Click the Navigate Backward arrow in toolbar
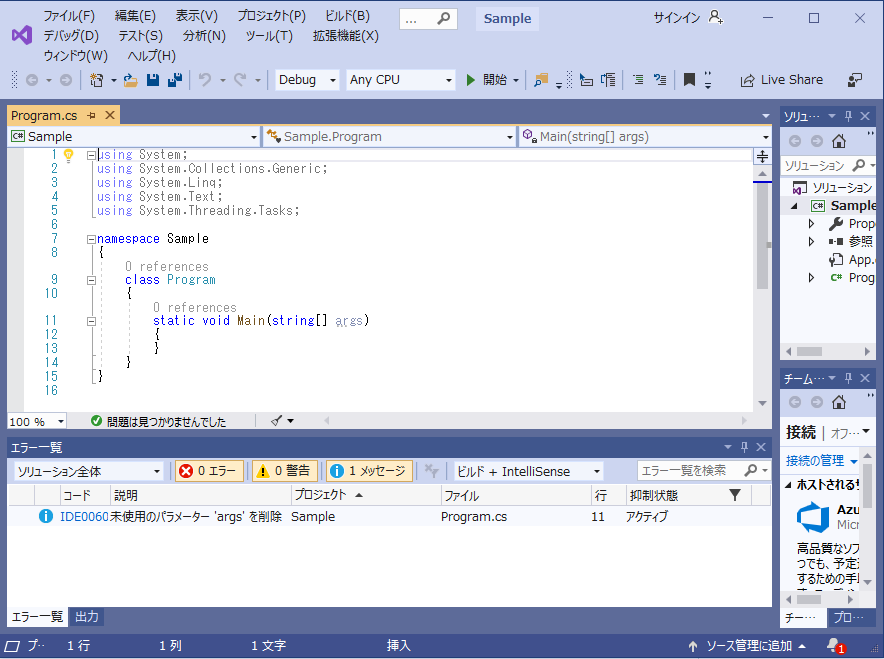This screenshot has height=659, width=884. tap(32, 81)
